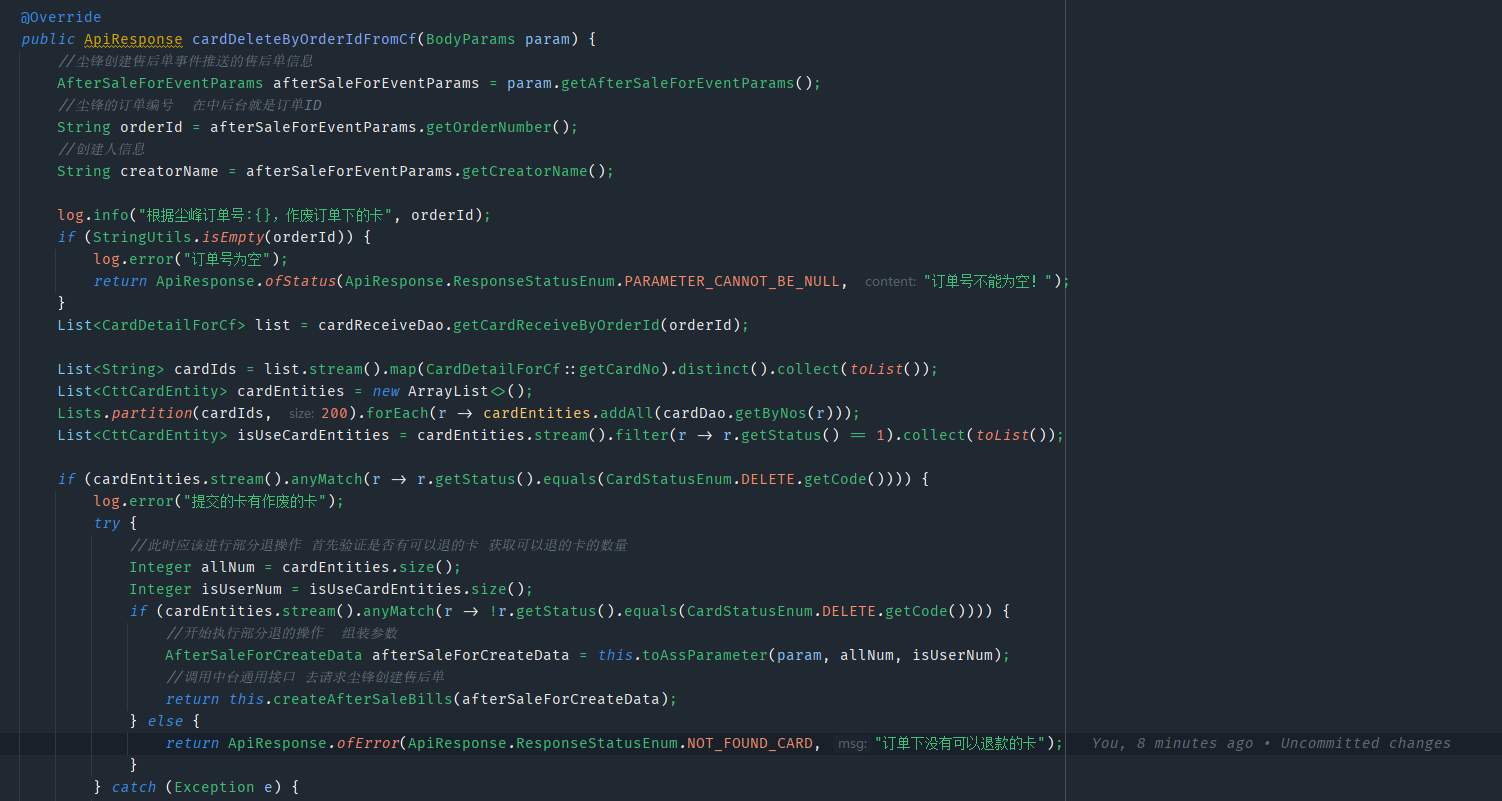Click the comment 此时应该进行部分退操作
Screen dimensions: 1502x801
pos(378,545)
